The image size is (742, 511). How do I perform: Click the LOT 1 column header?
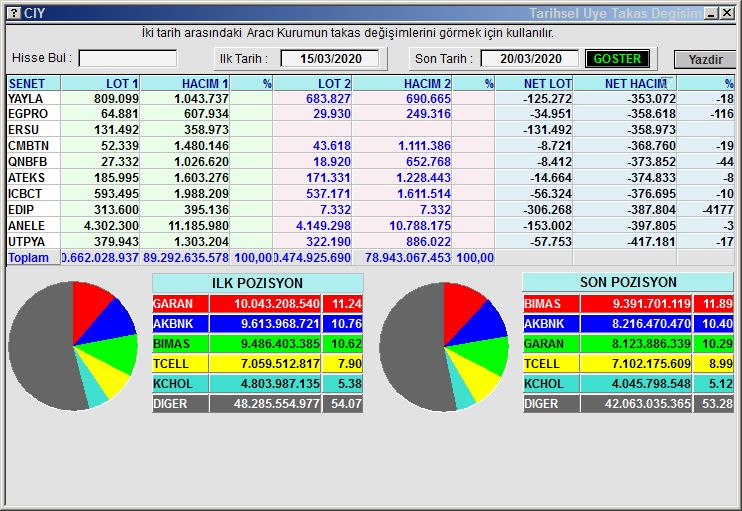pyautogui.click(x=101, y=84)
